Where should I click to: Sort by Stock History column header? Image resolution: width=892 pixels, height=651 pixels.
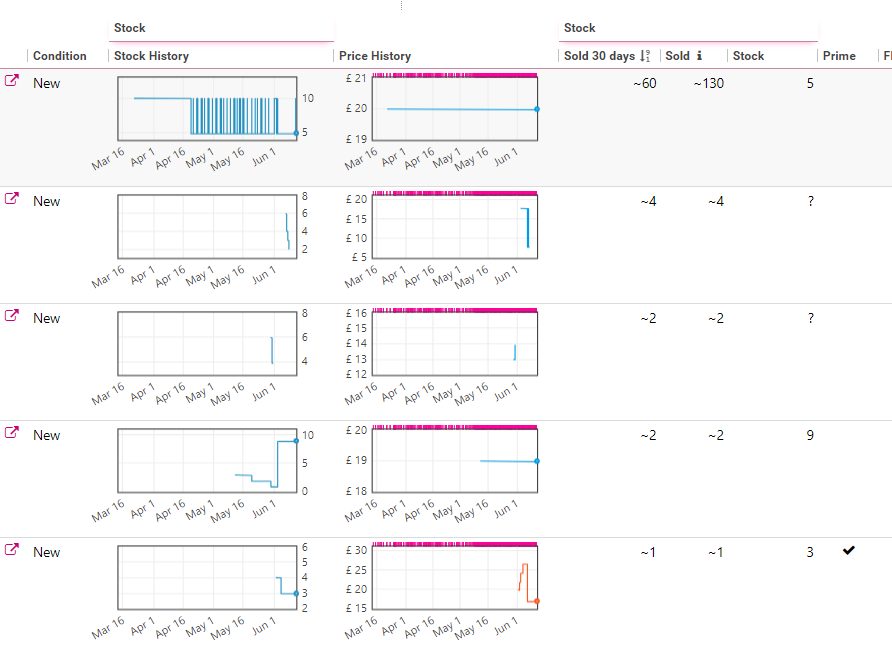151,56
